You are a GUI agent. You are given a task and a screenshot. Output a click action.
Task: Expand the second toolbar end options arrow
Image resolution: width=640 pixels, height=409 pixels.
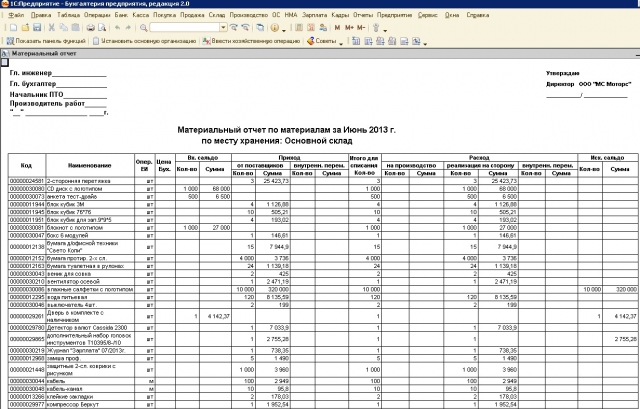(x=425, y=43)
